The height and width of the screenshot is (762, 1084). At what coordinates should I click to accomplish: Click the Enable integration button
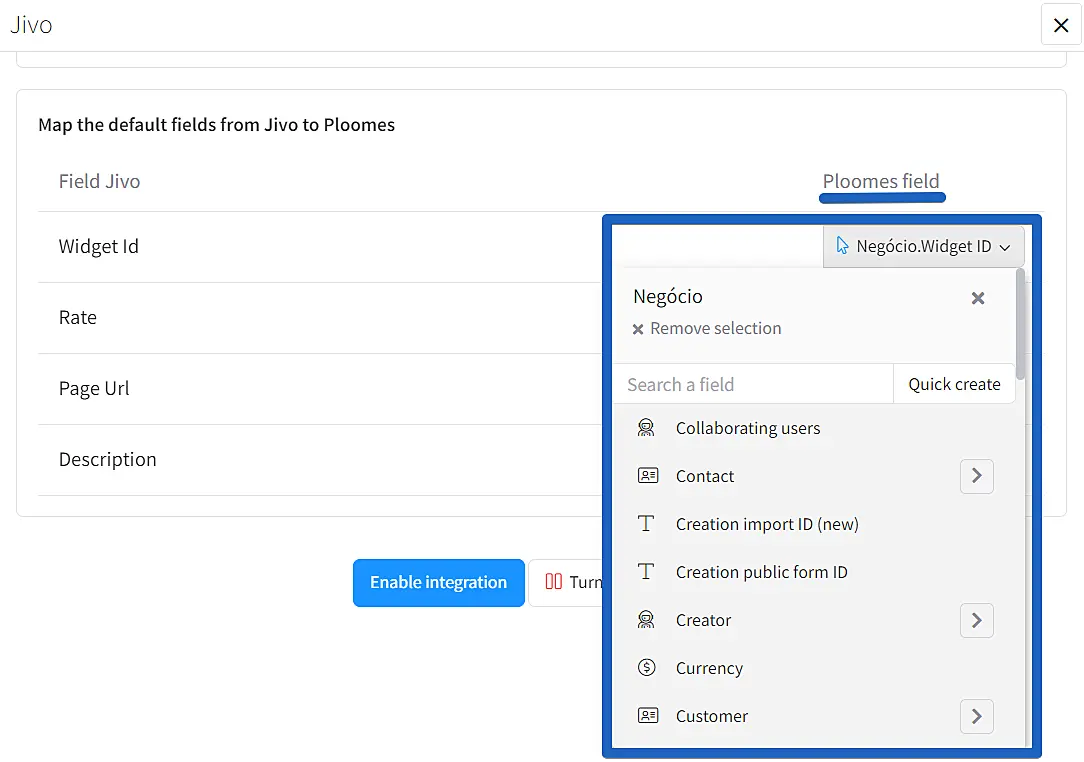pyautogui.click(x=438, y=583)
